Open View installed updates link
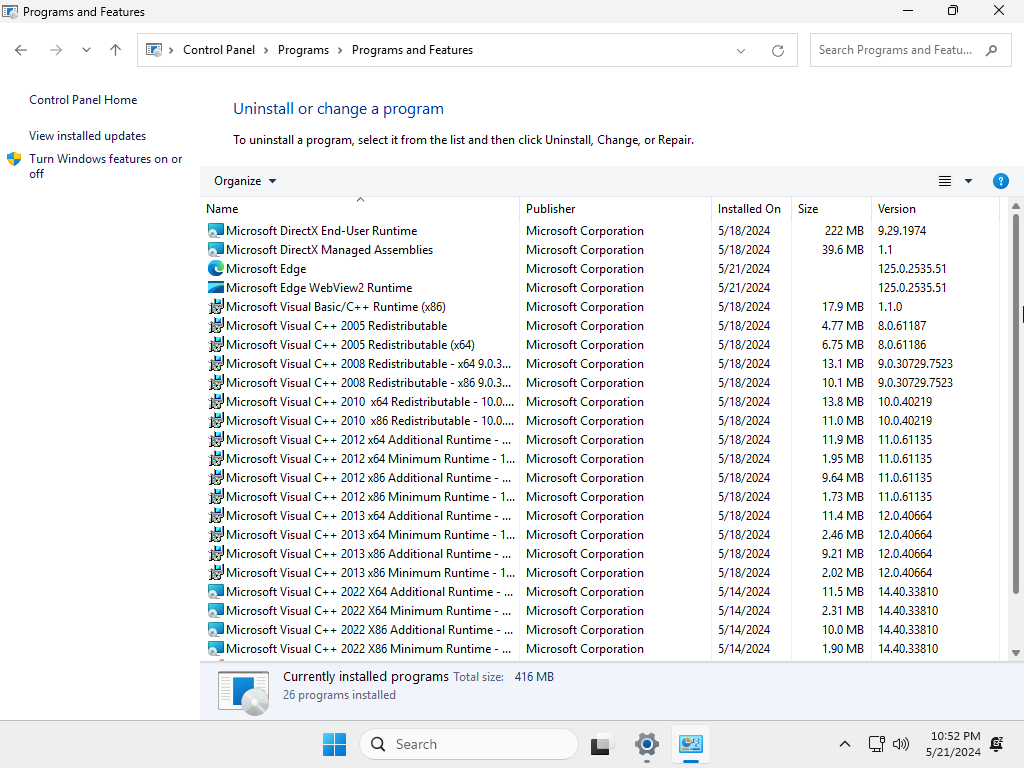Viewport: 1024px width, 768px height. [88, 136]
